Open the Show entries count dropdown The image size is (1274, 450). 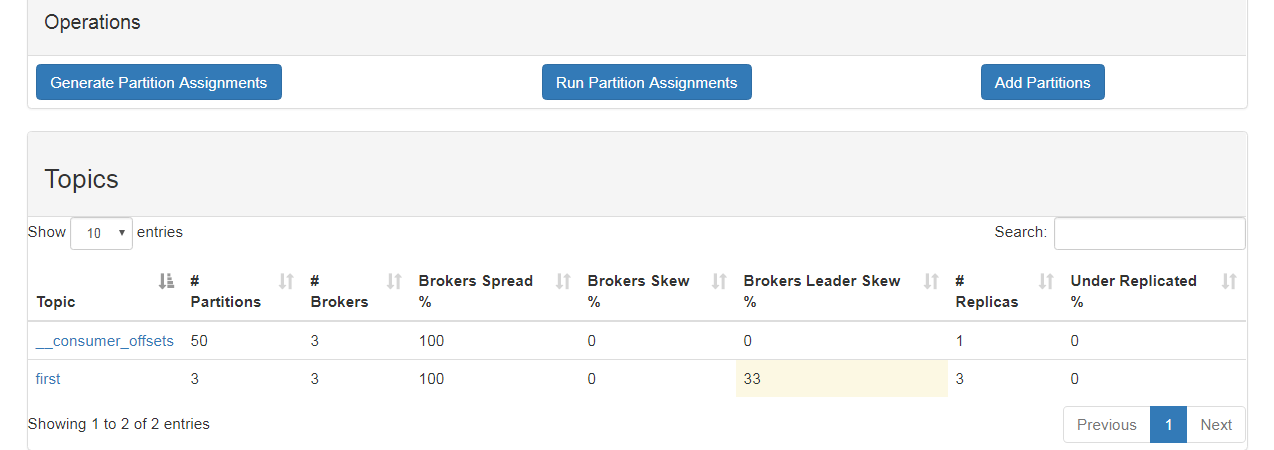(x=101, y=233)
